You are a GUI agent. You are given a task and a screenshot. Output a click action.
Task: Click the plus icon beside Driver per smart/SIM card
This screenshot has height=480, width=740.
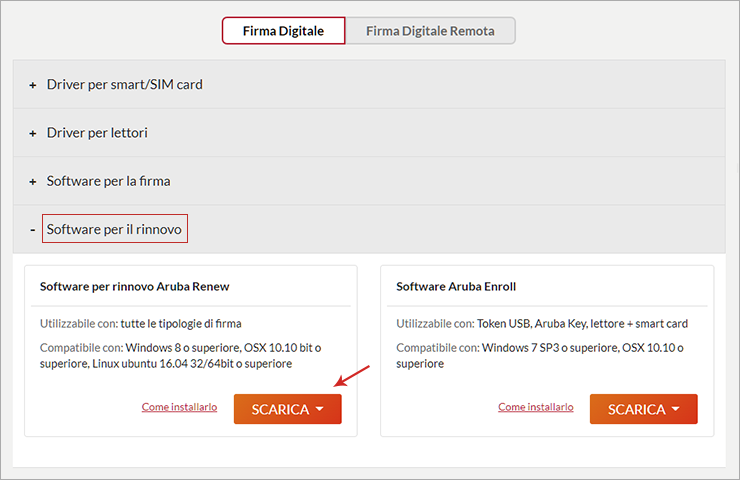[33, 85]
